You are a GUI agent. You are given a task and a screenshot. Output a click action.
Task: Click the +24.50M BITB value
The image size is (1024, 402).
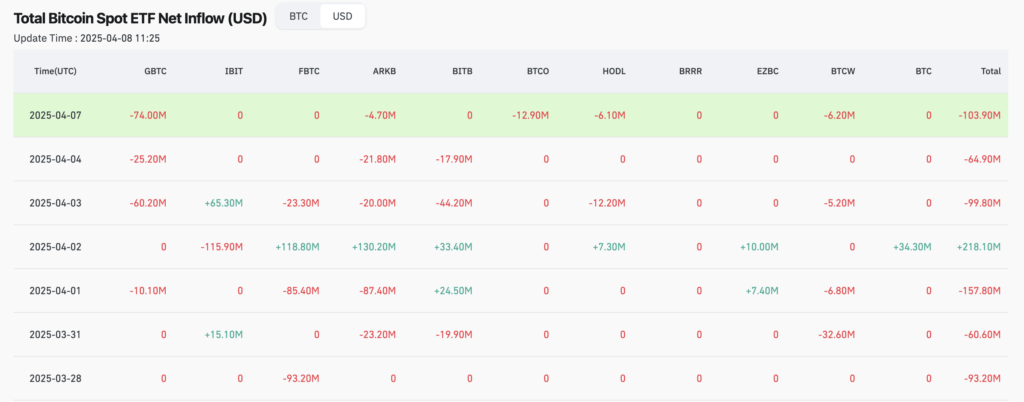(x=453, y=291)
